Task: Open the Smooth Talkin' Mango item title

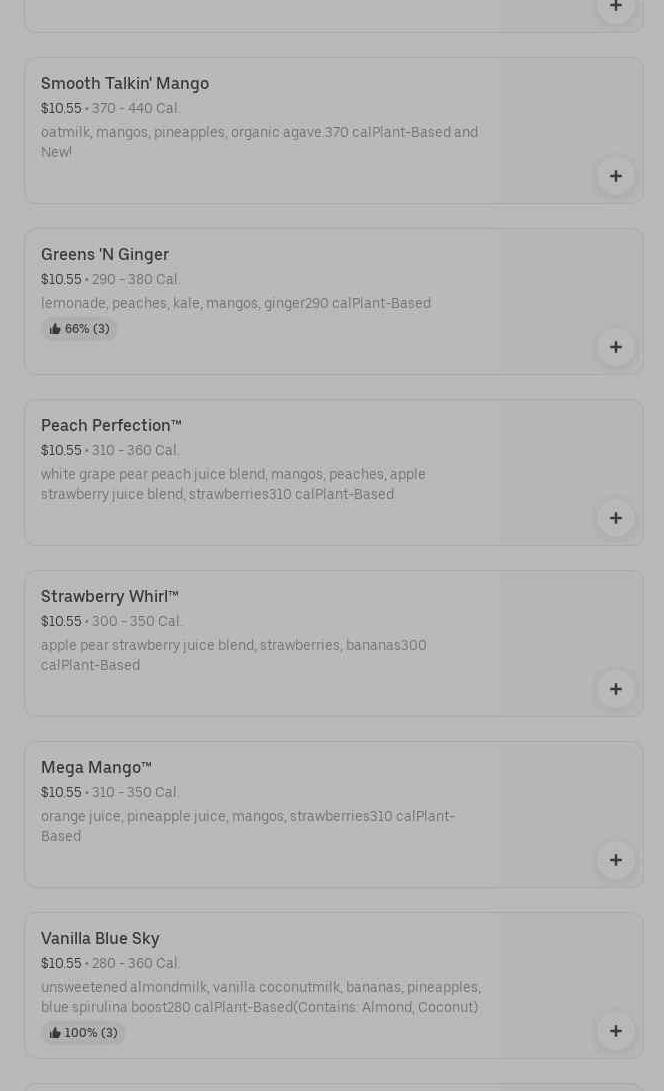Action: click(x=125, y=84)
